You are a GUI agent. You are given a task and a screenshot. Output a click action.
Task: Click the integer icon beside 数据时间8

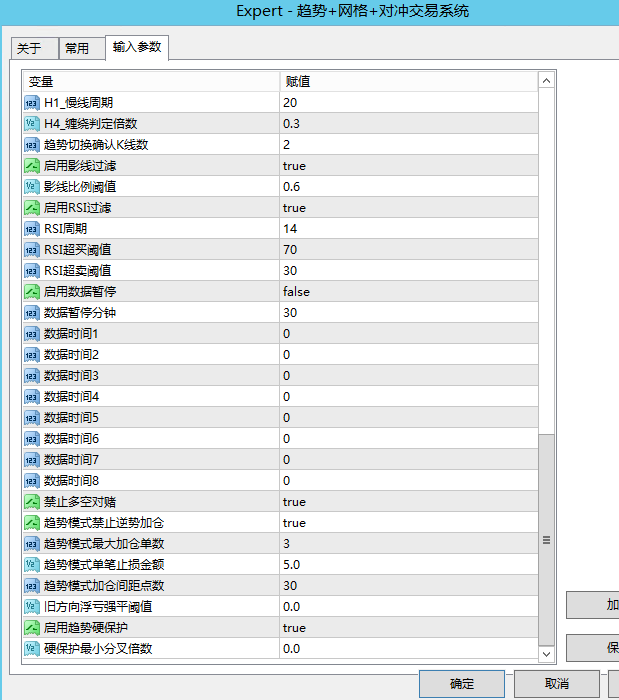(x=32, y=481)
